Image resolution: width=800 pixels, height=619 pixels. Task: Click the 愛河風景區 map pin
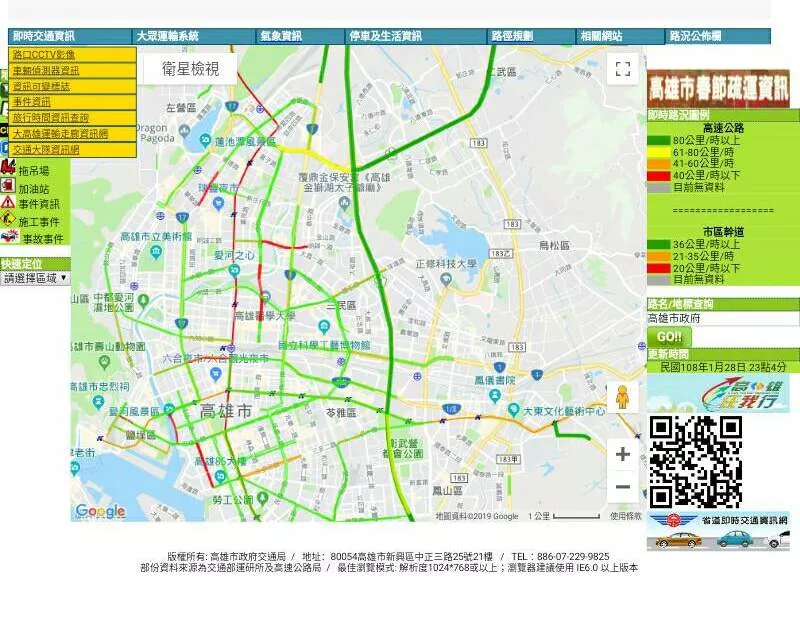click(169, 409)
